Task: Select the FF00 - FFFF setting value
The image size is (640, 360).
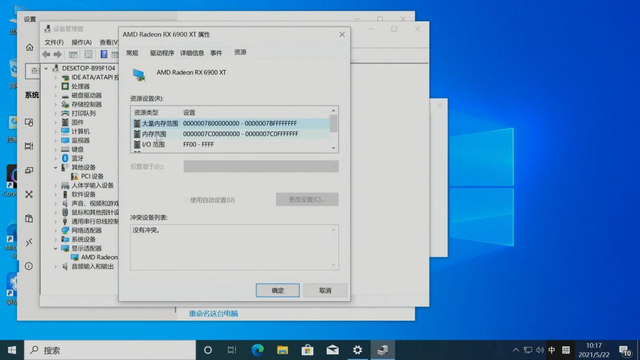Action: pyautogui.click(x=198, y=144)
